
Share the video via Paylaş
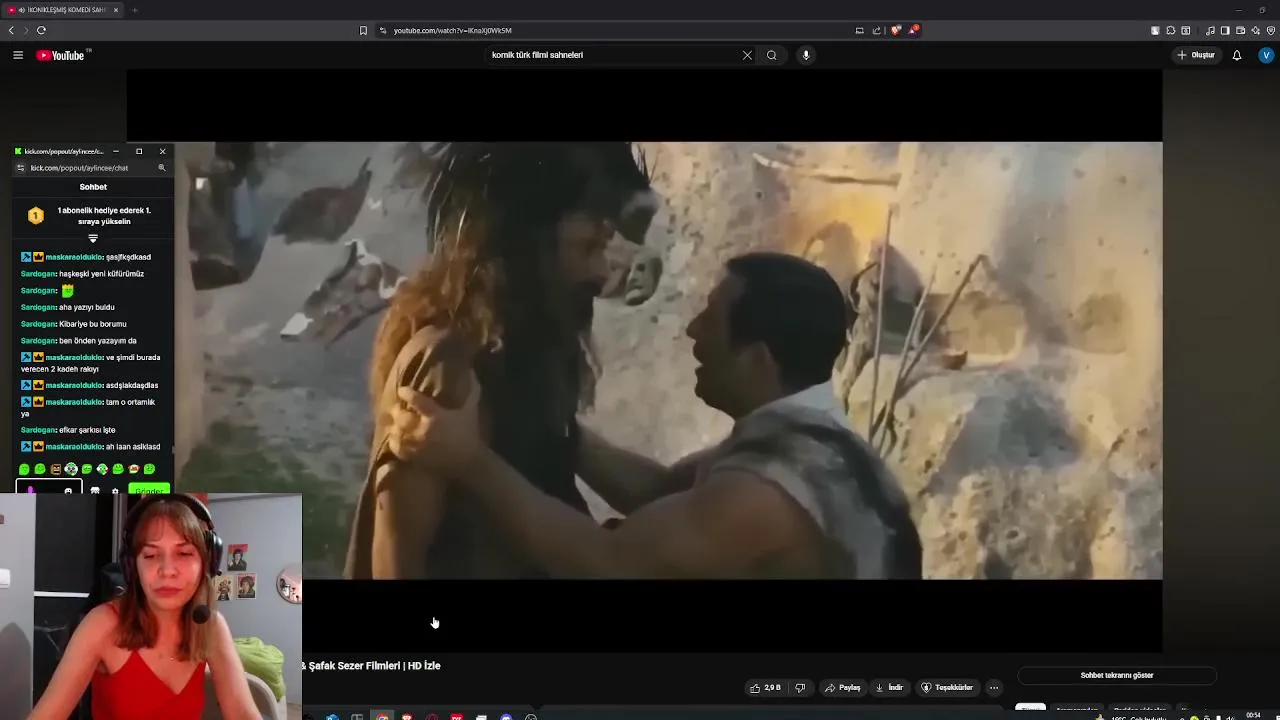(x=843, y=688)
